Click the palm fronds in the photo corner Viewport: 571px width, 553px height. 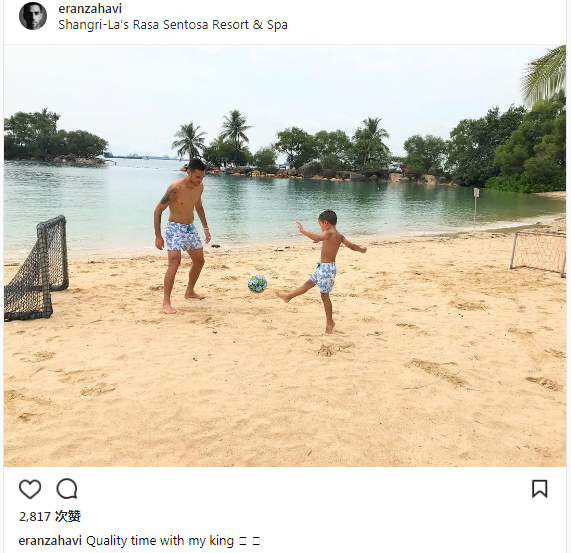[543, 73]
